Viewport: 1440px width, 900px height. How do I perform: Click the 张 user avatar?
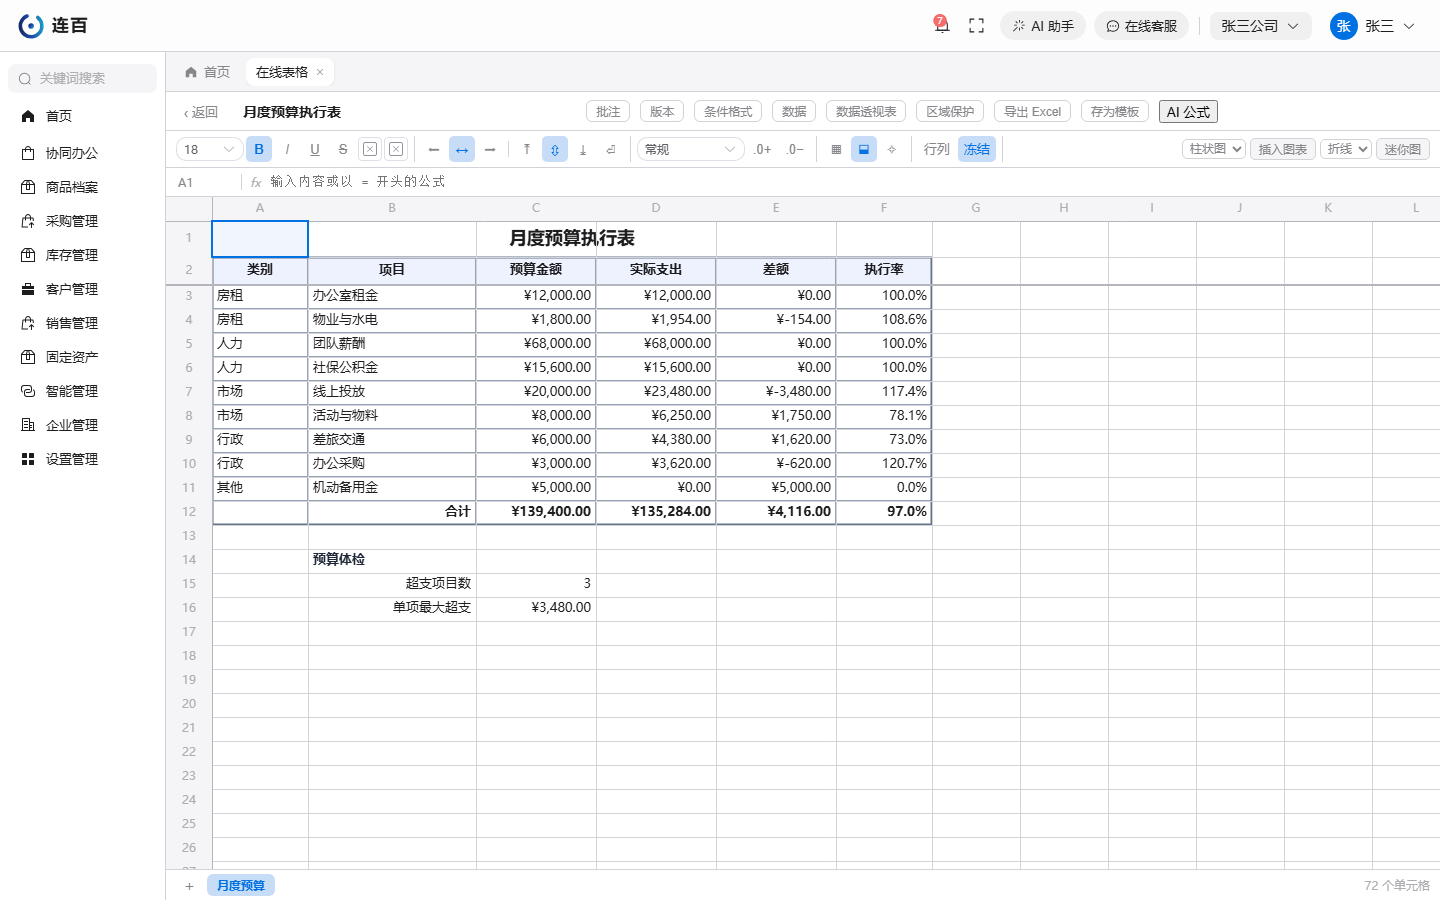pyautogui.click(x=1344, y=26)
